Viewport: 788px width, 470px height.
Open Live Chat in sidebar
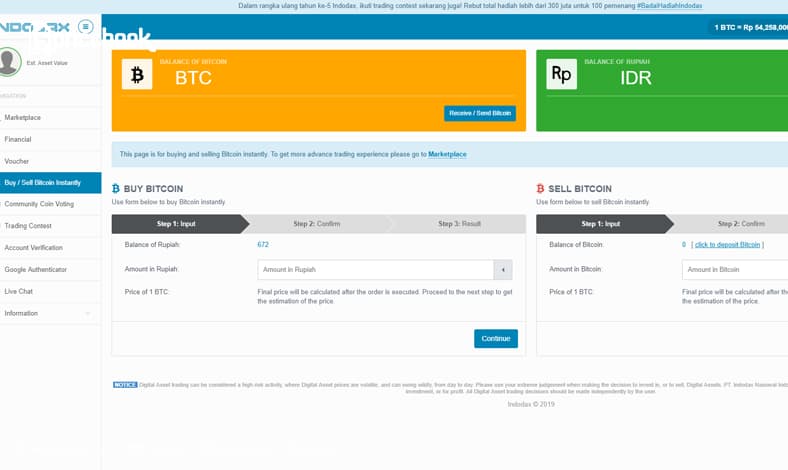pos(50,292)
